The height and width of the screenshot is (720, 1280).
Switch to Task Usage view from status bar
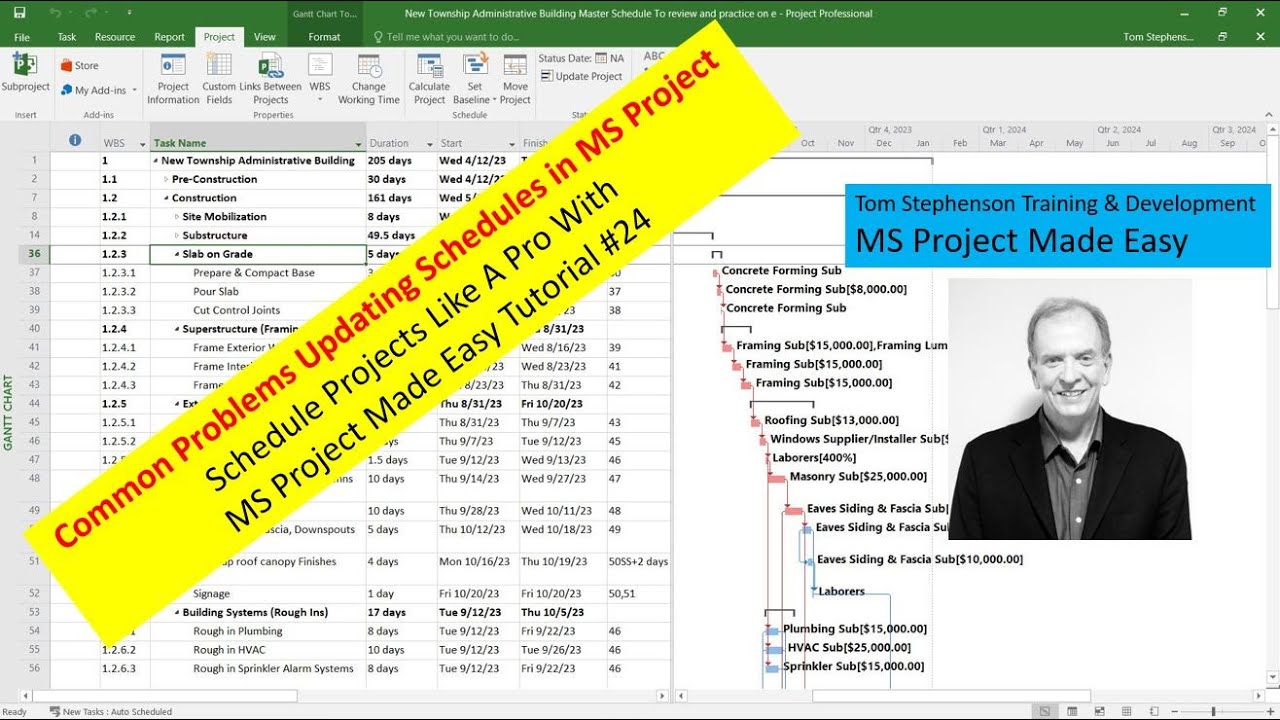pyautogui.click(x=1071, y=712)
